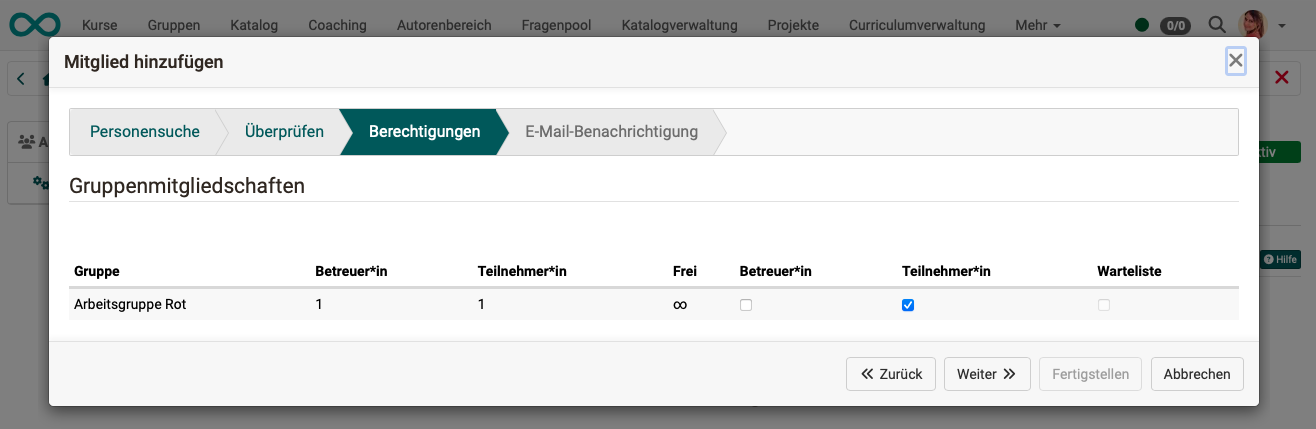Click the 0/0 status badge
Viewport: 1316px width, 429px height.
1175,25
